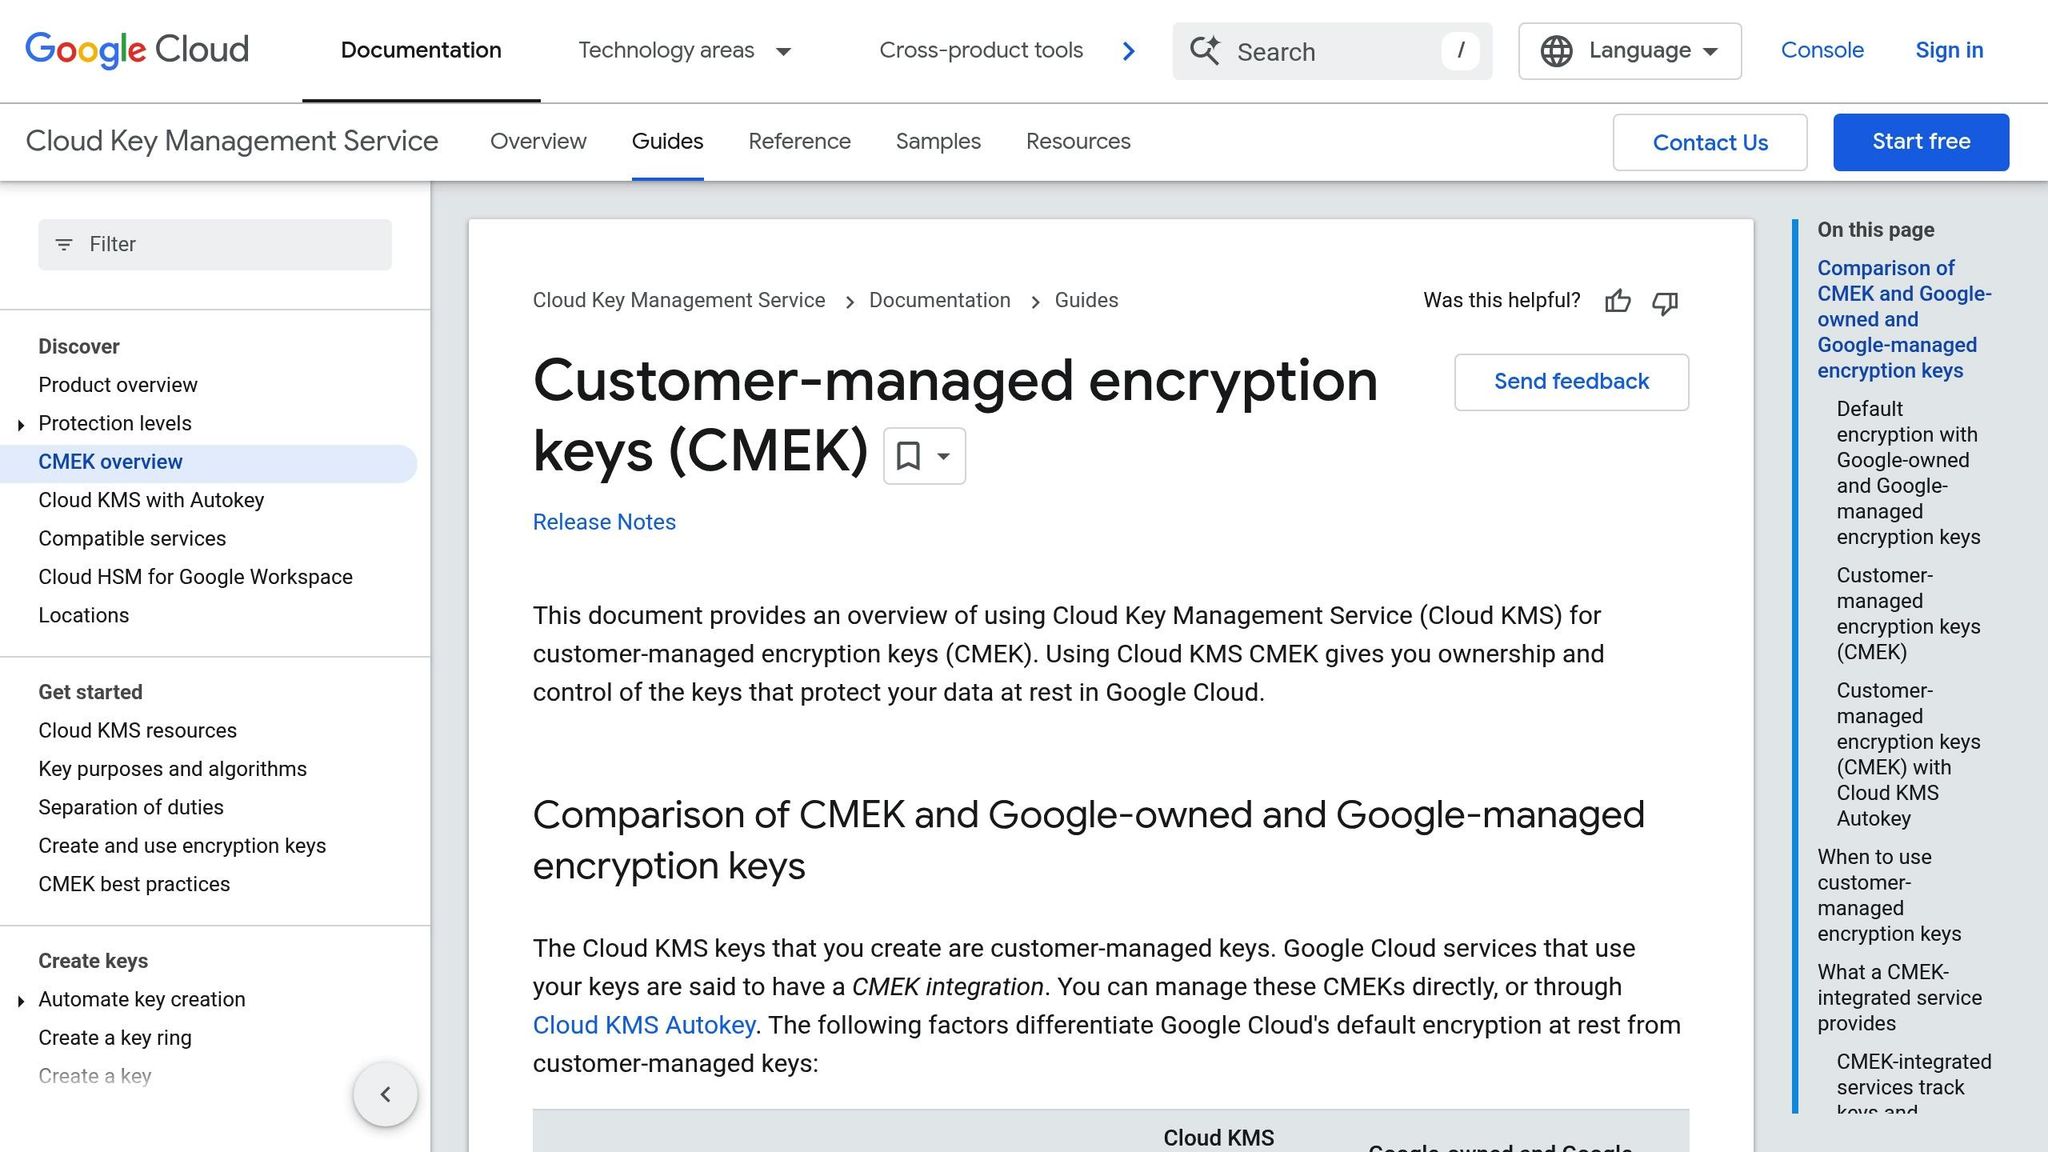Viewport: 2048px width, 1152px height.
Task: Open the Guides breadcrumb link
Action: tap(1086, 301)
